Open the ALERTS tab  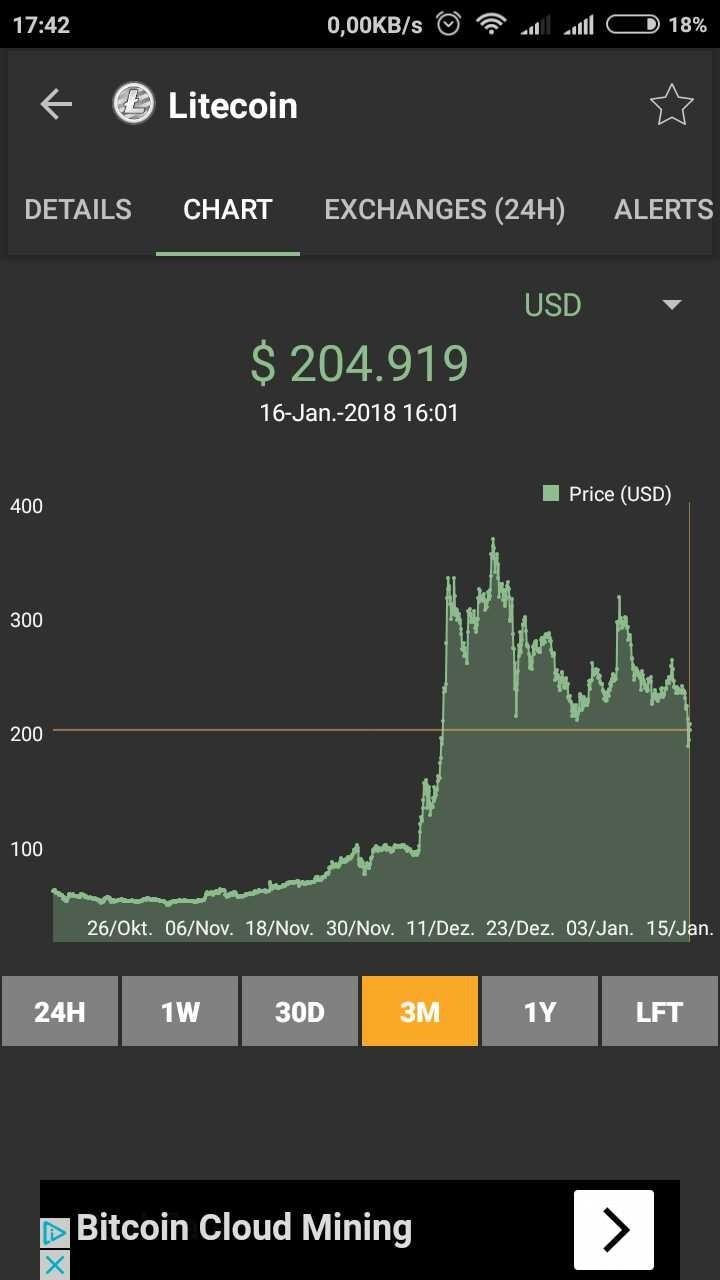pos(663,210)
